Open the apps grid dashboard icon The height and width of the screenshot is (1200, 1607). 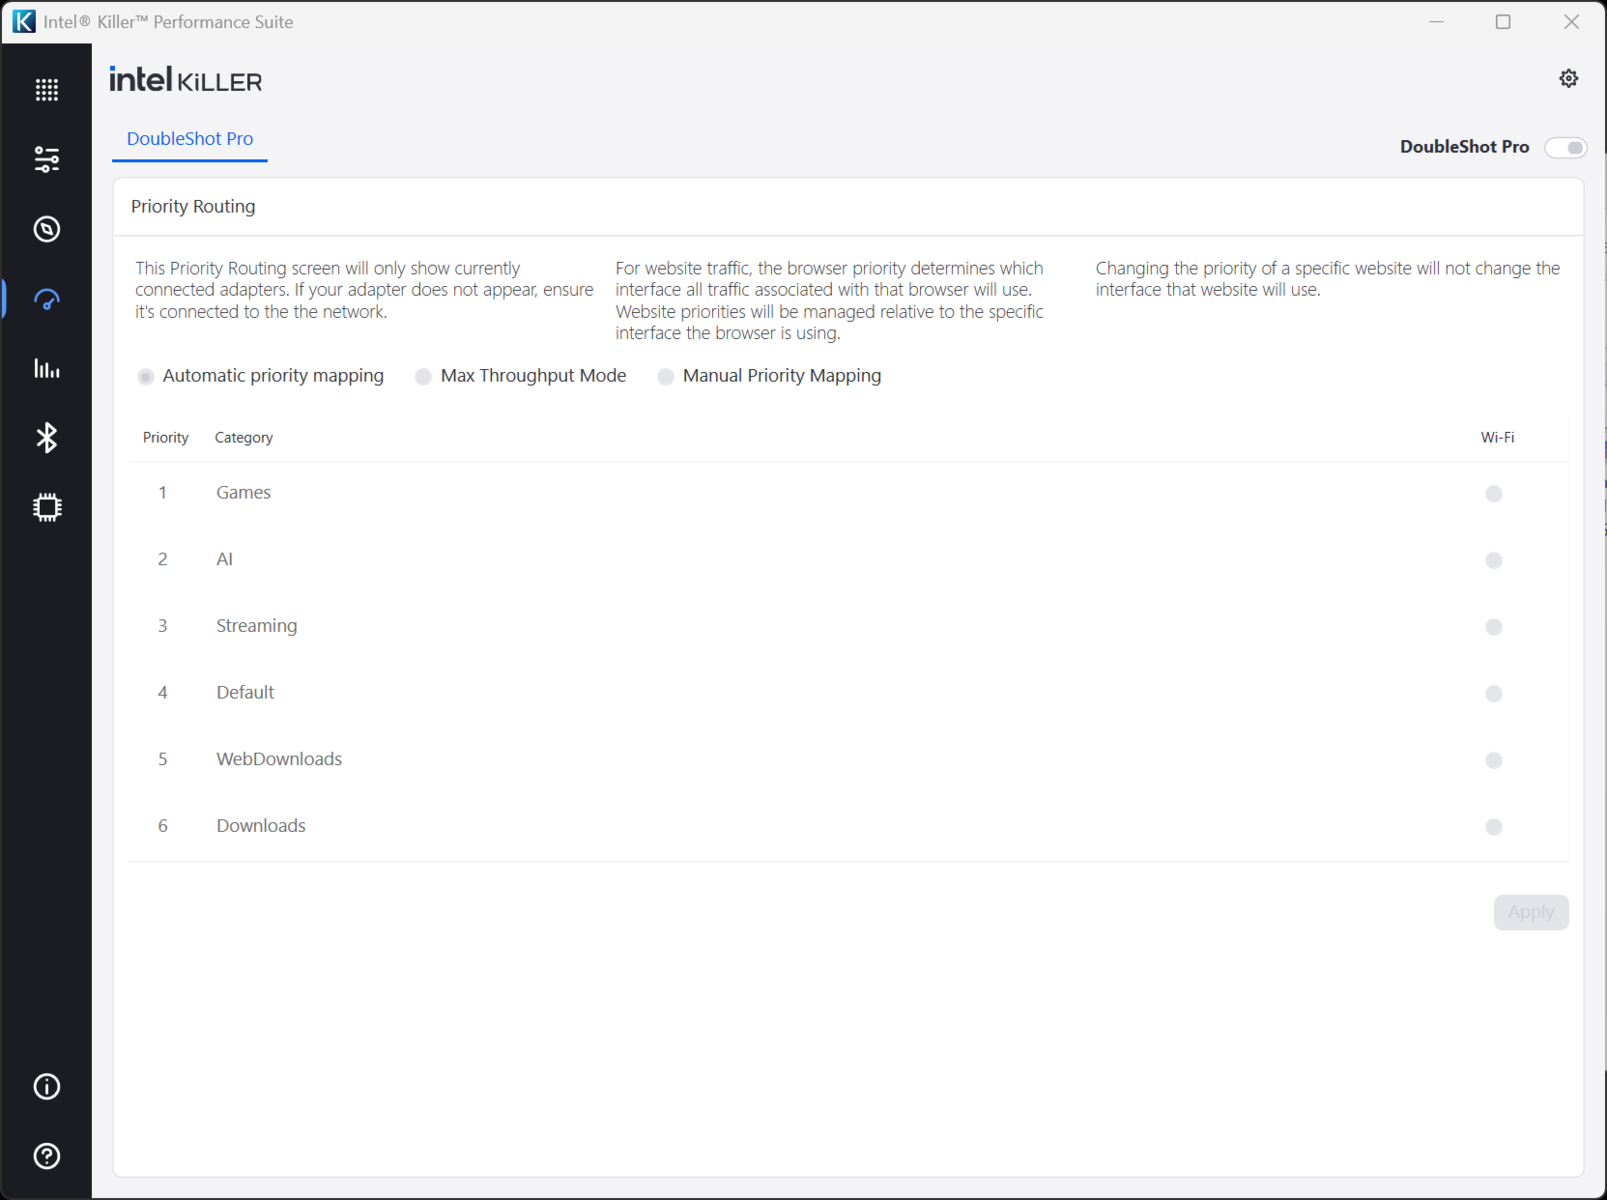click(x=47, y=90)
